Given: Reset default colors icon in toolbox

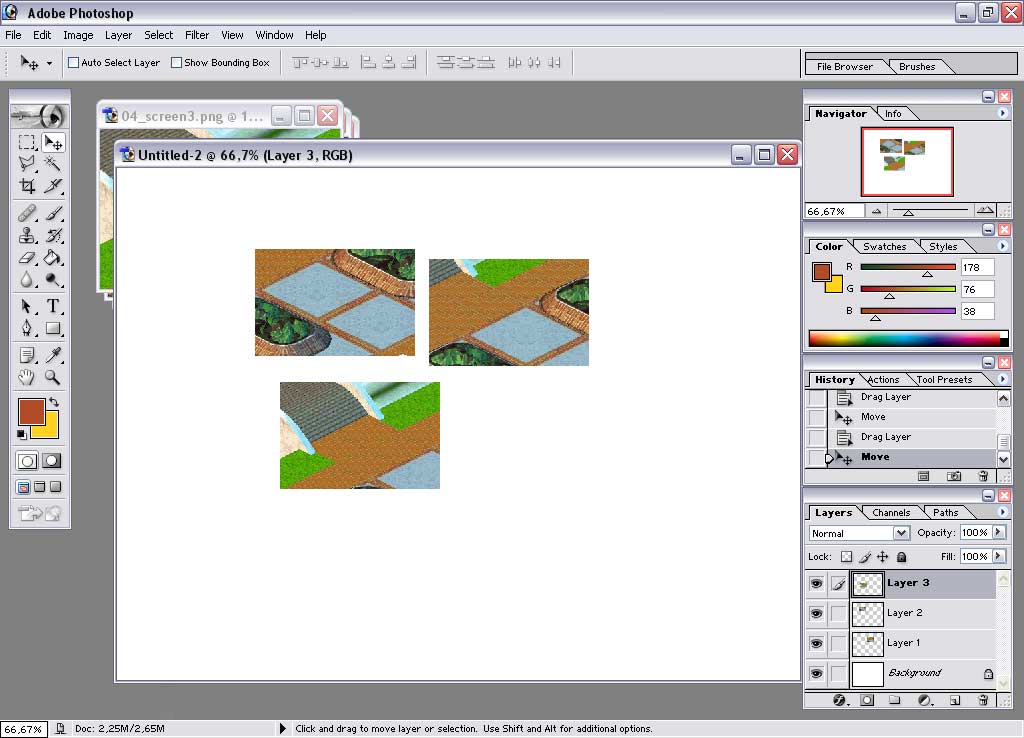Looking at the screenshot, I should (22, 434).
